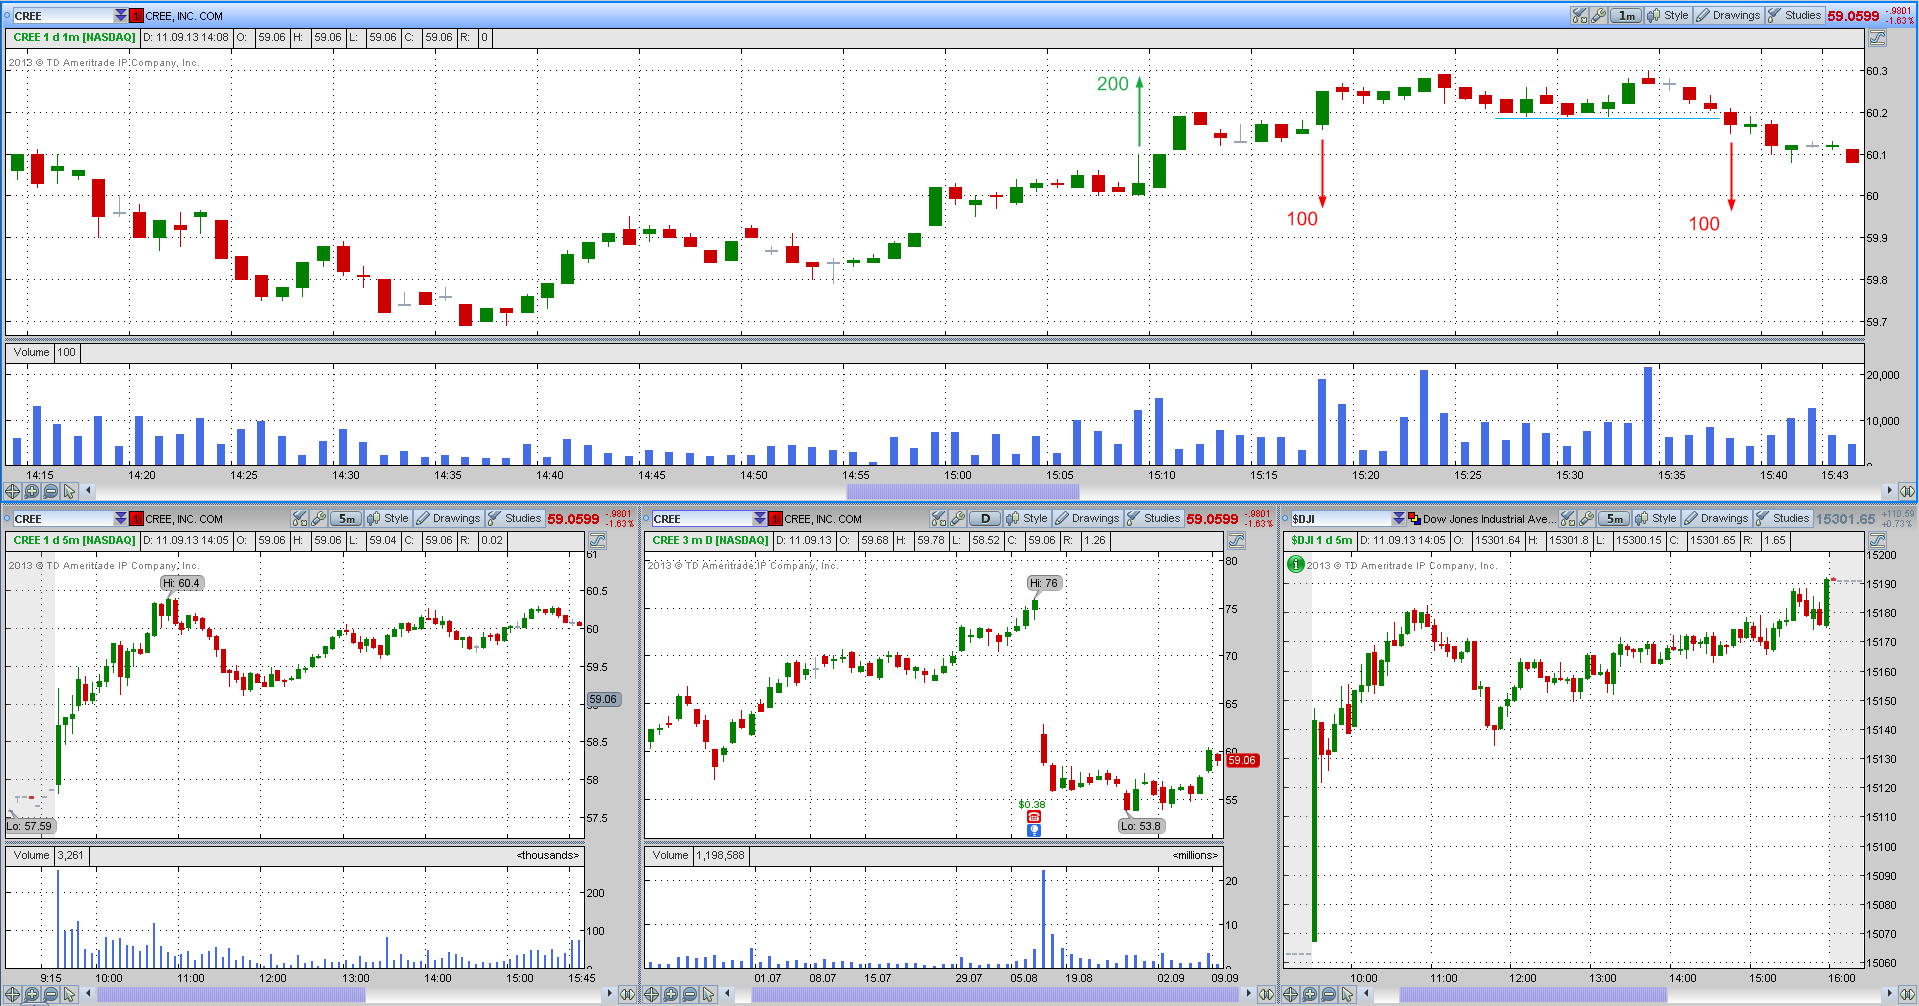1919x1006 pixels.
Task: Open the Drawings menu of the top 1m chart
Action: point(1728,15)
